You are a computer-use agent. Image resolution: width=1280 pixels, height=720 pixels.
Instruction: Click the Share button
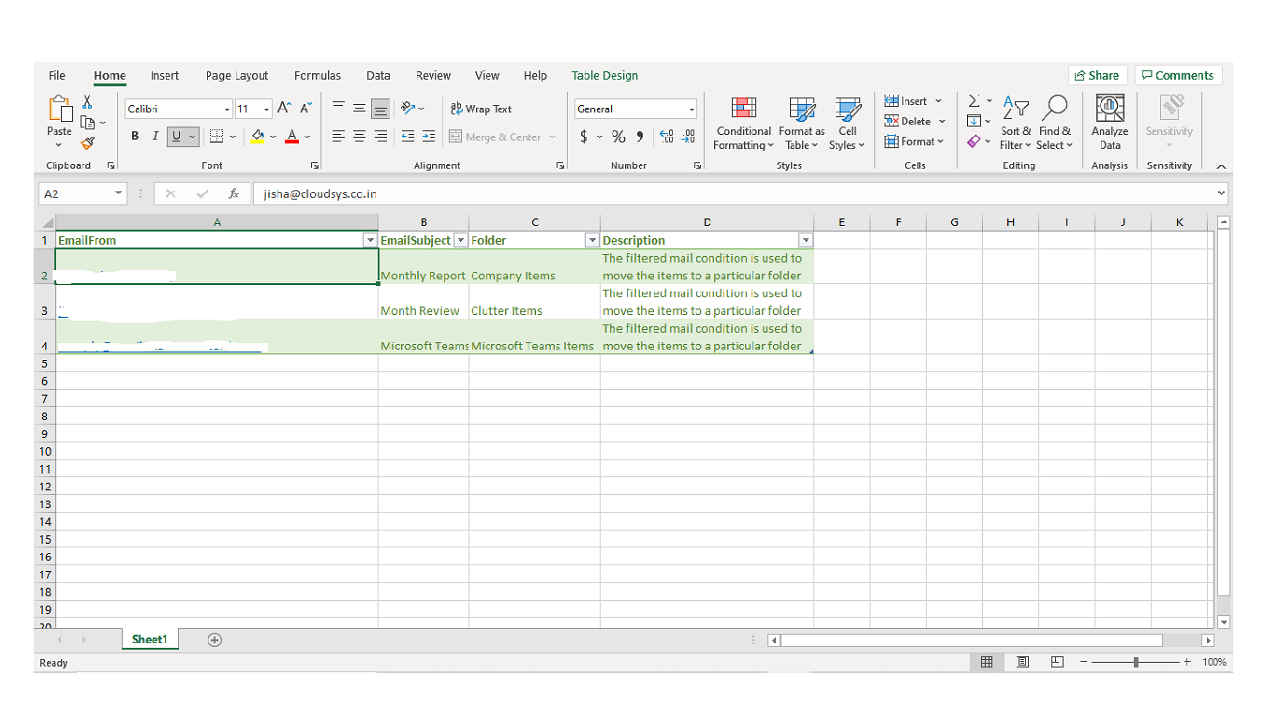tap(1097, 76)
